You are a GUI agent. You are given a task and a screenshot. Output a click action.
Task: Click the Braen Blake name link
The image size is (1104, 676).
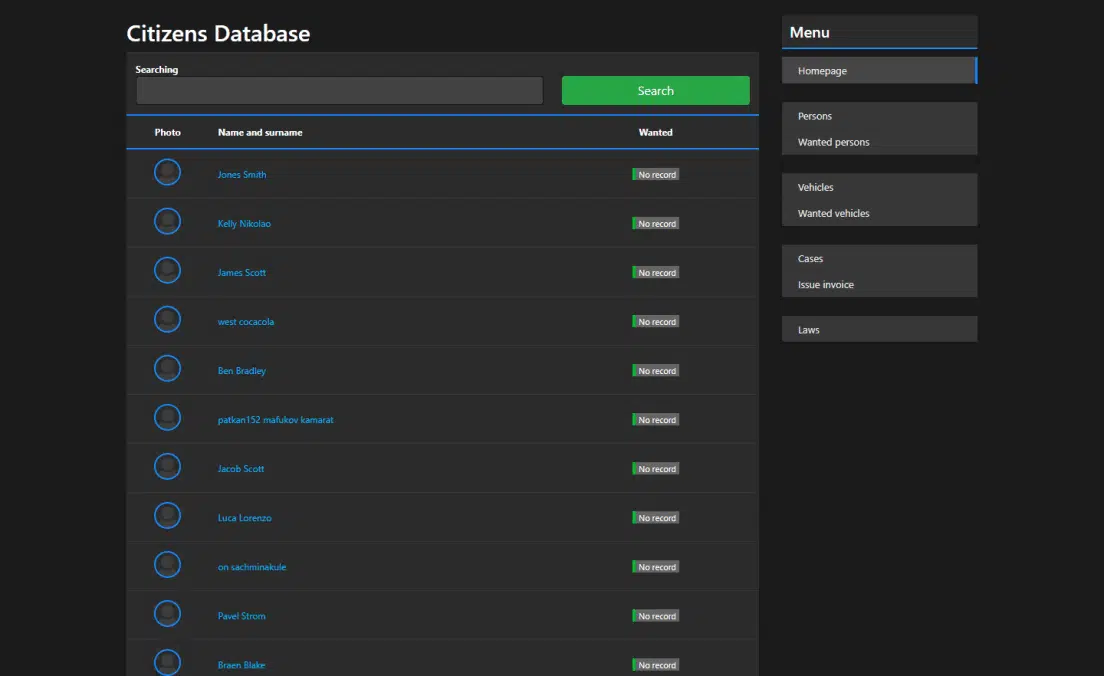[x=242, y=665]
